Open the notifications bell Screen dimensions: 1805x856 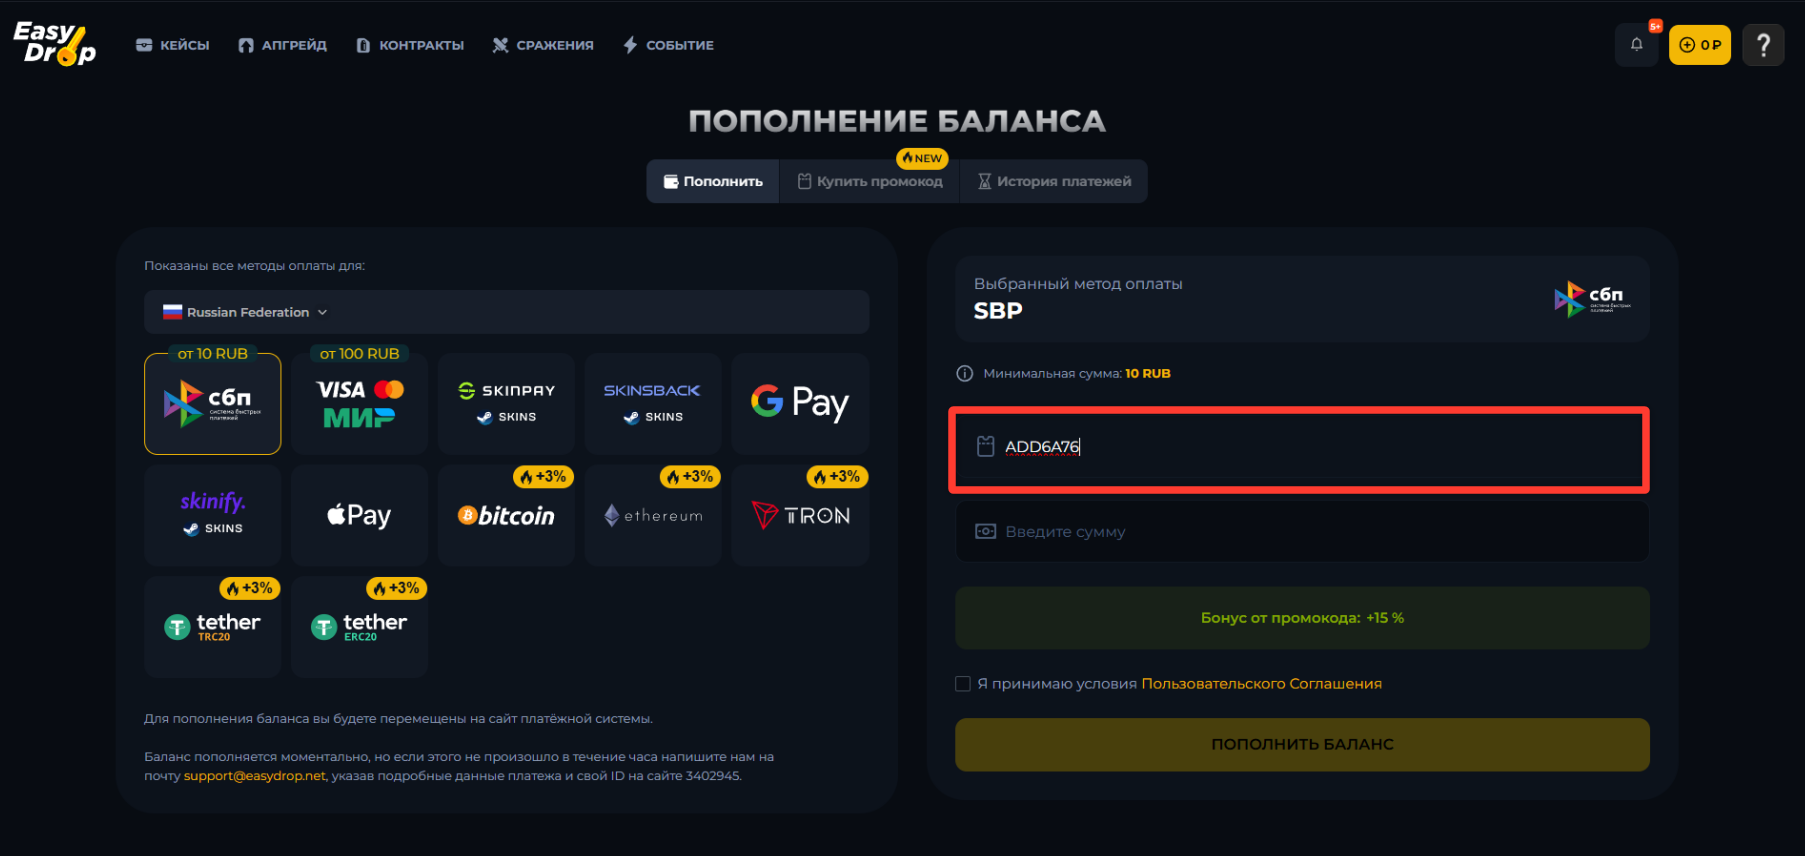pyautogui.click(x=1637, y=44)
